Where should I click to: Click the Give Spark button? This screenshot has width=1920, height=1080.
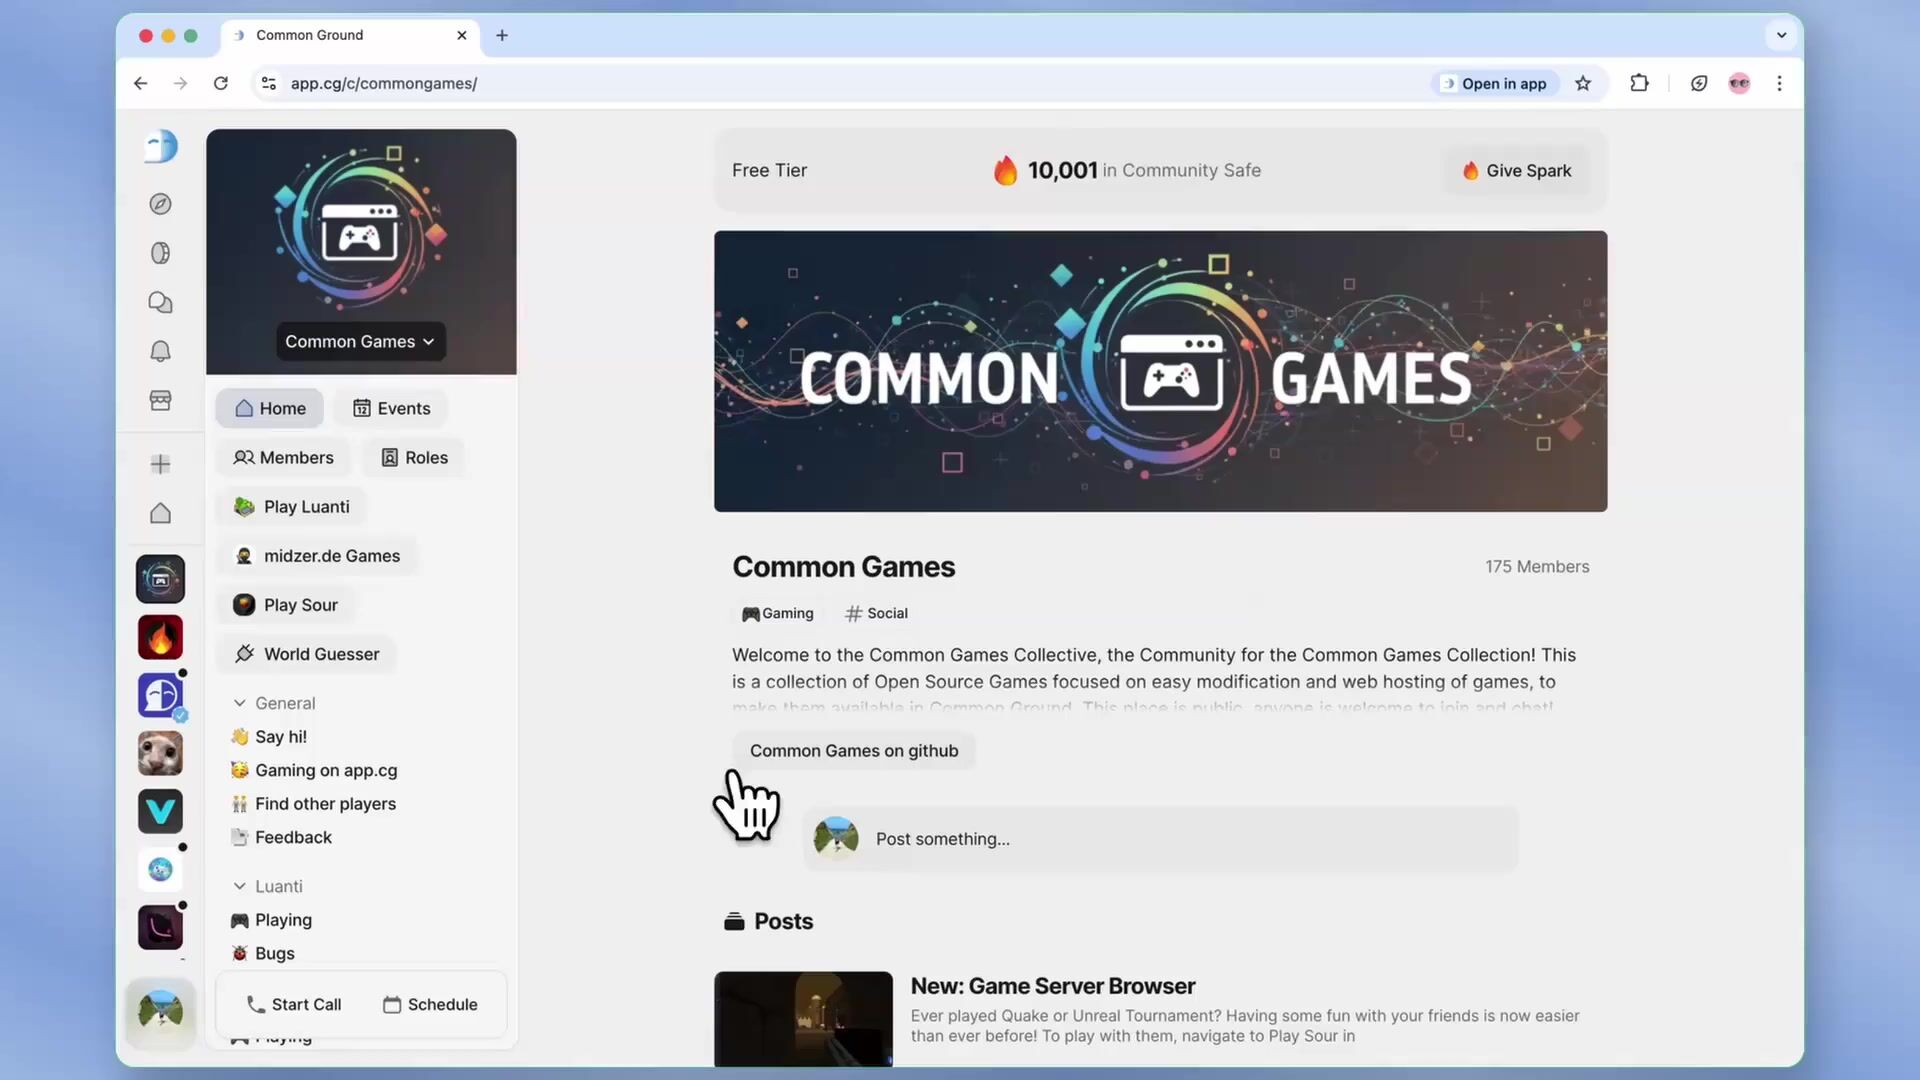click(1516, 171)
